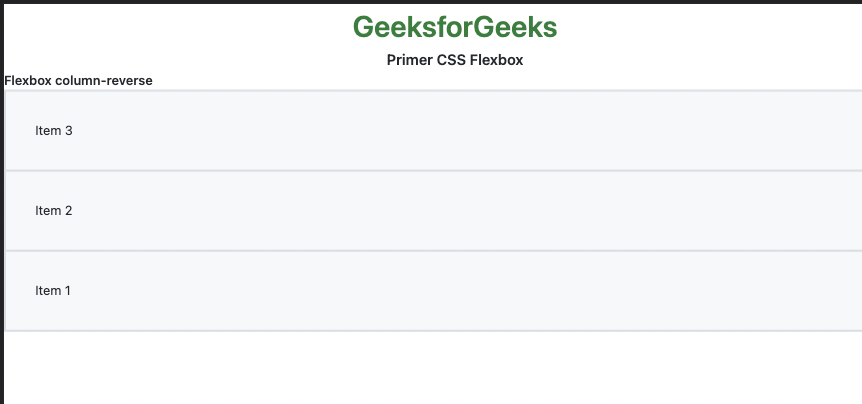862x404 pixels.
Task: Click the "Item 3" text
Action: click(x=54, y=131)
